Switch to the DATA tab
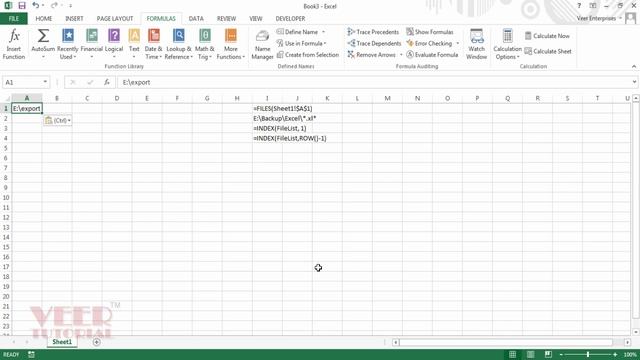This screenshot has width=640, height=360. [x=196, y=19]
